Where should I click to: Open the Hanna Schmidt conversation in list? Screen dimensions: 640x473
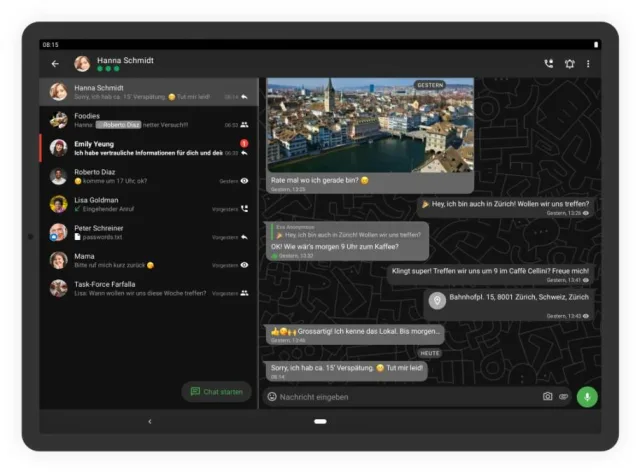(149, 92)
